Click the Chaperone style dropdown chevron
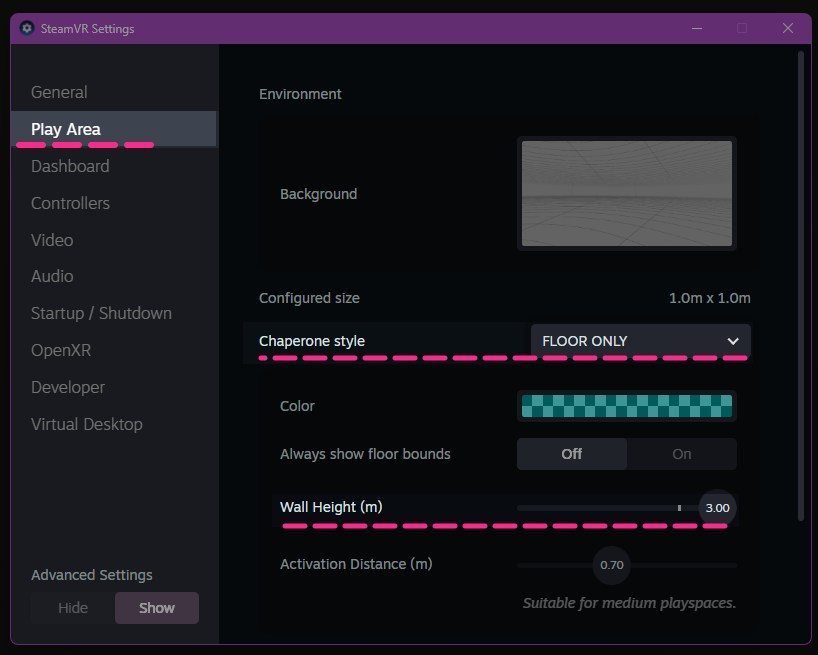Viewport: 818px width, 655px height. click(733, 341)
